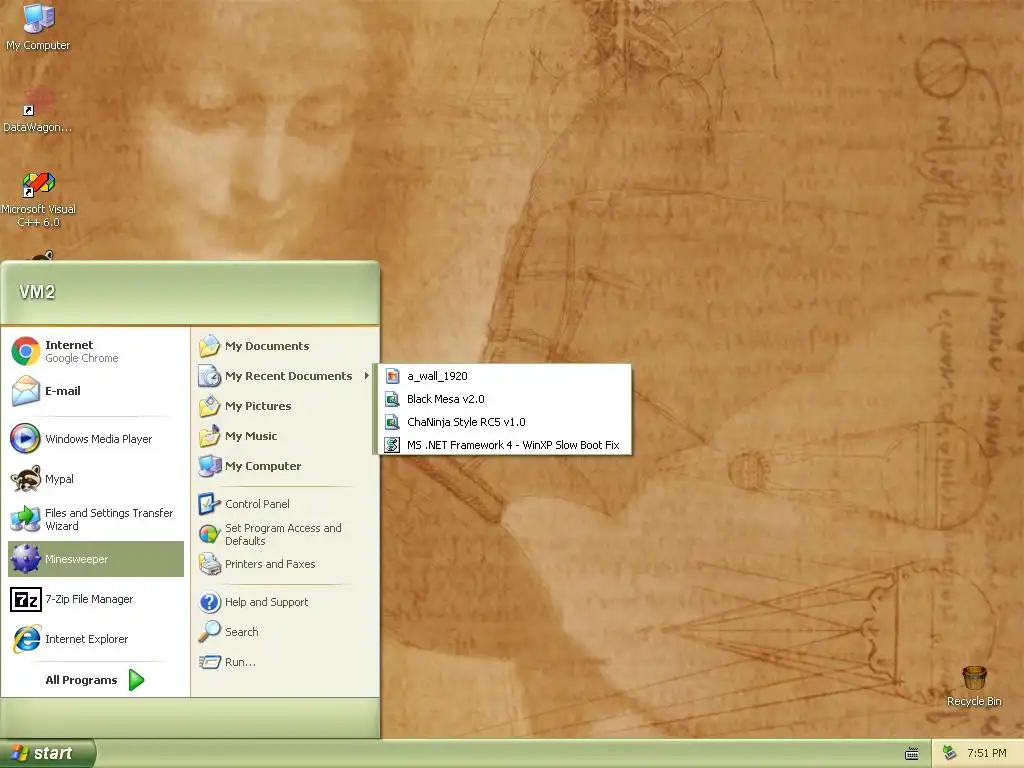Expand My Recent Documents arrow
Screen dimensions: 1024x768
[x=366, y=376]
